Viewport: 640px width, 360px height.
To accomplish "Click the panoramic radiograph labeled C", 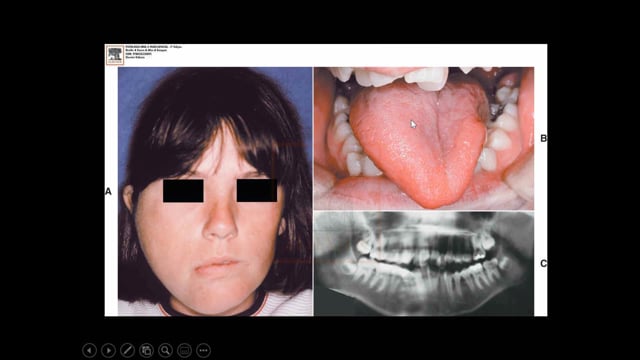I will [424, 264].
